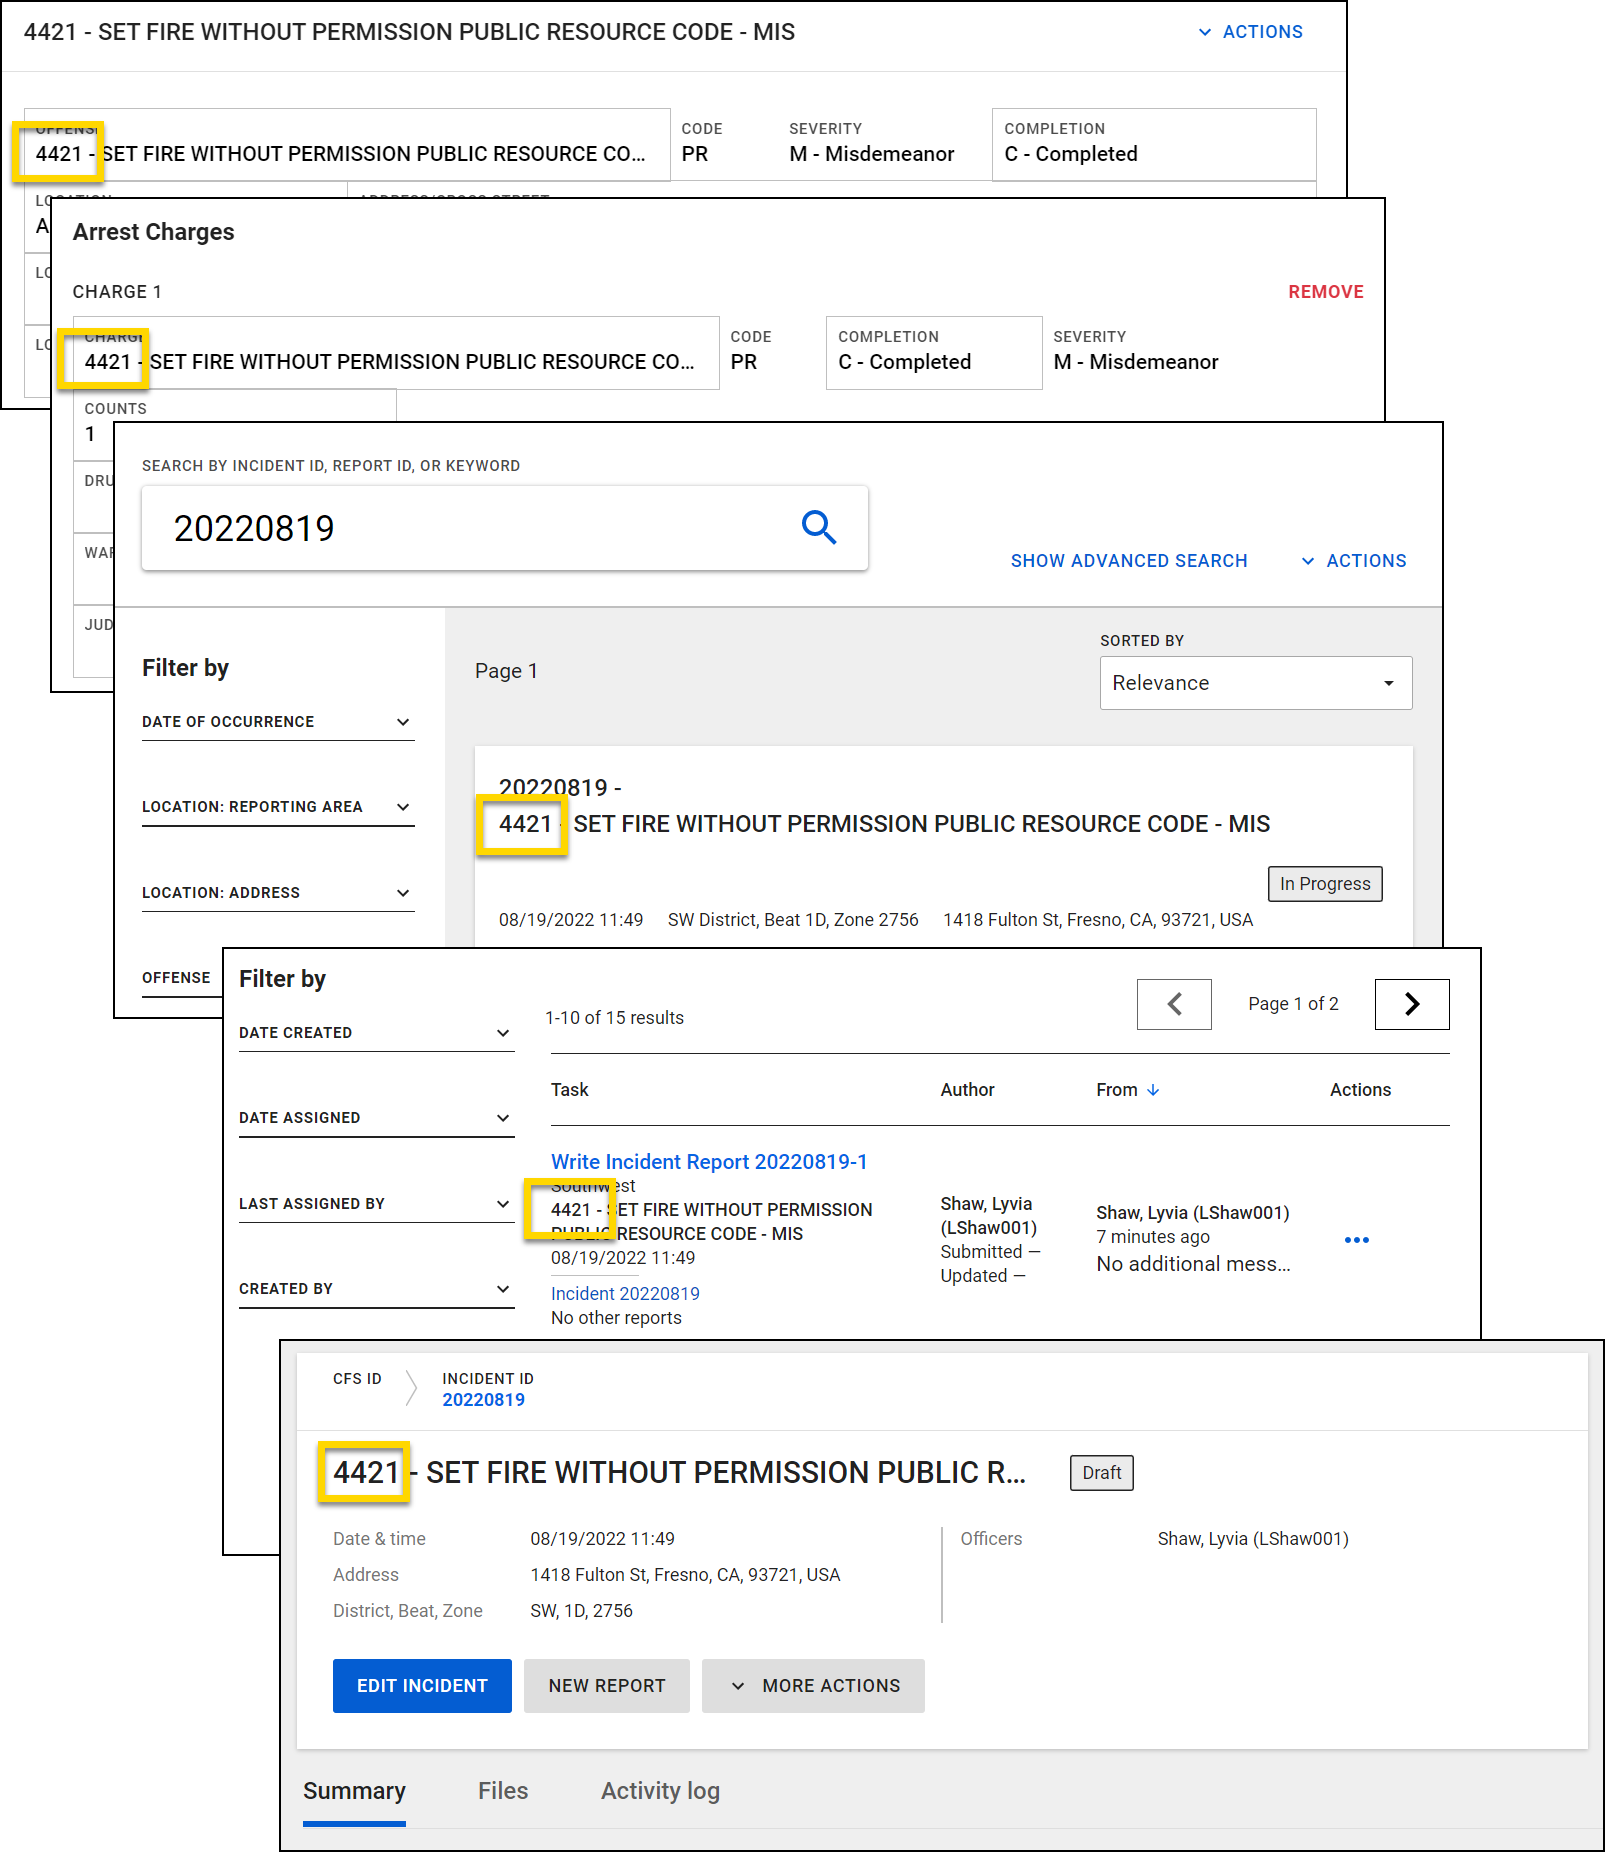The width and height of the screenshot is (1605, 1852).
Task: Open ACTIONS menu beside advanced search
Action: click(1354, 561)
